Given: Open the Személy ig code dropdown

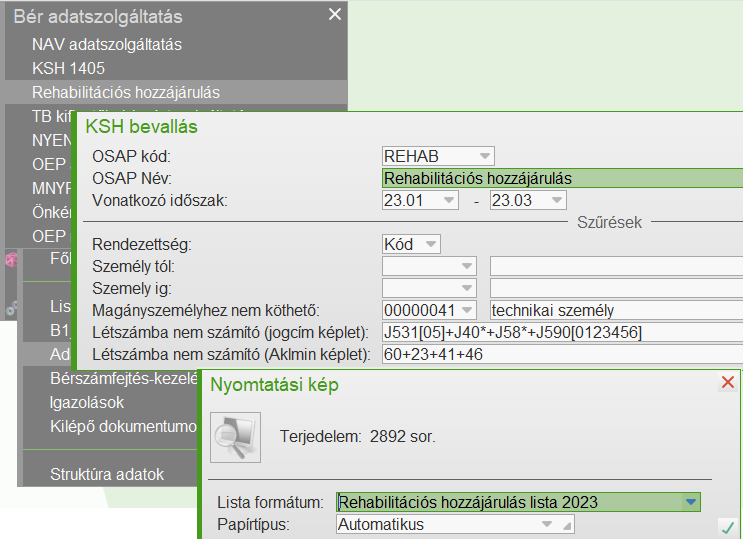Looking at the screenshot, I should (467, 288).
